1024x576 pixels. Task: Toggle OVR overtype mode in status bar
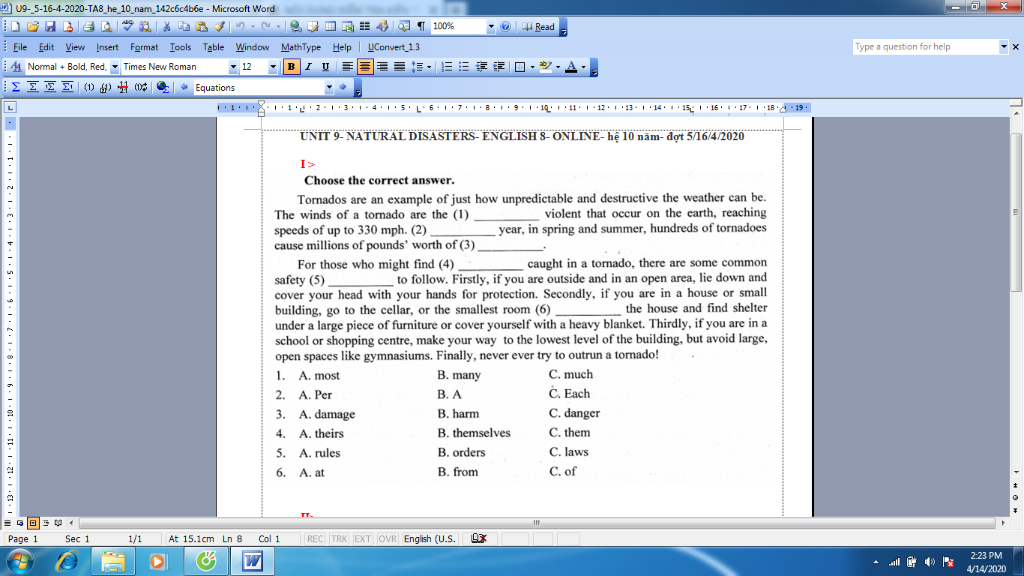pyautogui.click(x=387, y=539)
